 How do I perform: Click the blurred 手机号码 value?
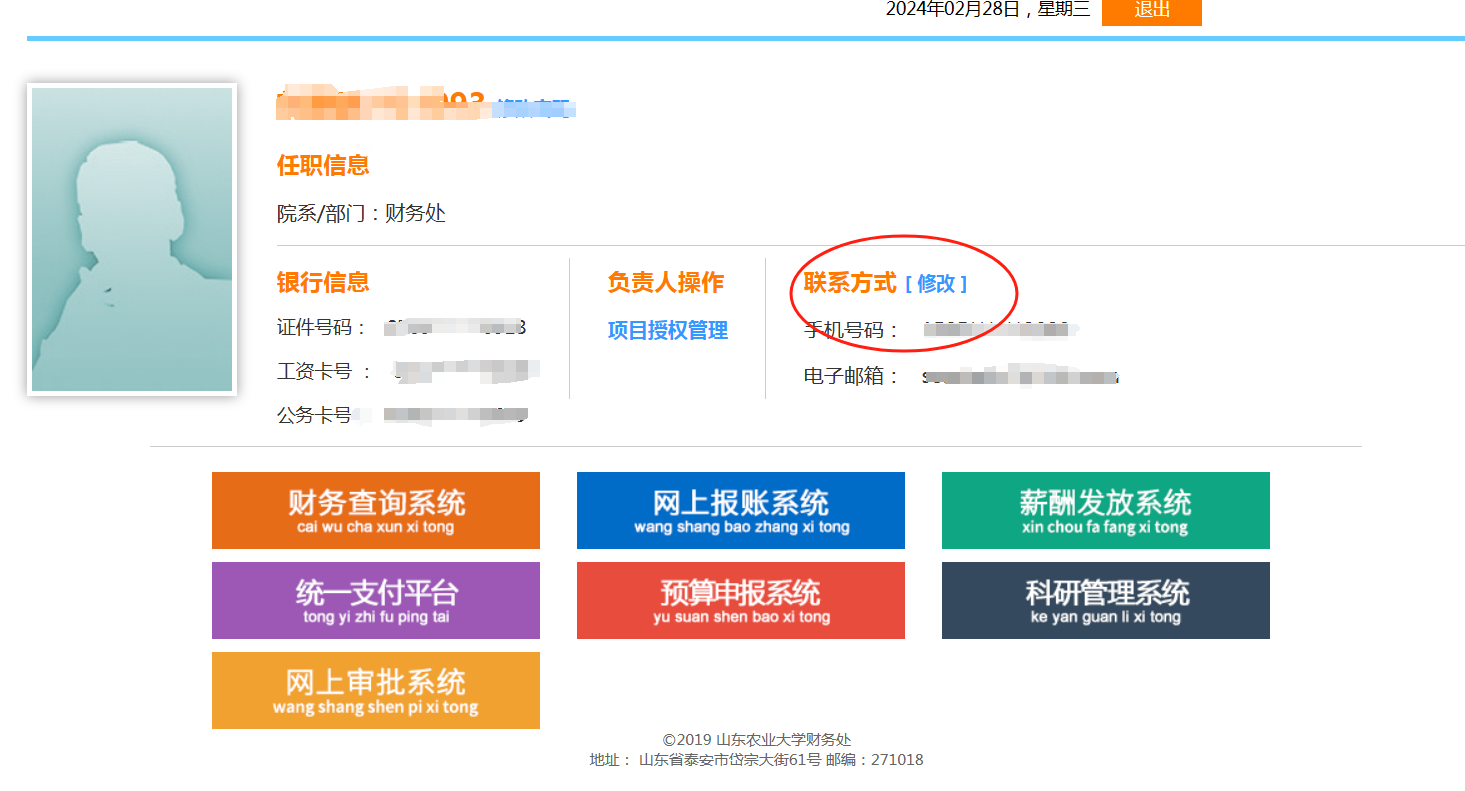(995, 329)
